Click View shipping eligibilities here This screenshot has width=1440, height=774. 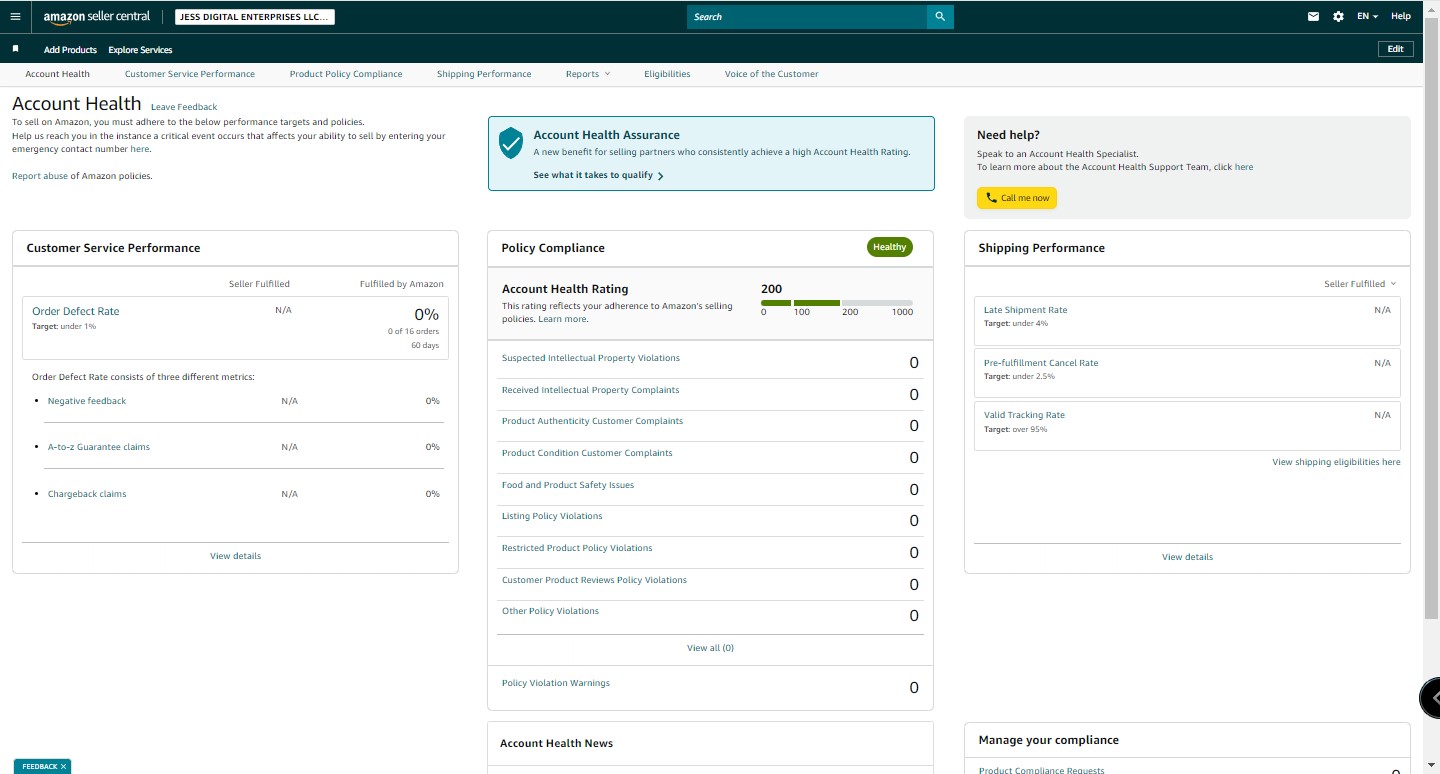[1336, 462]
